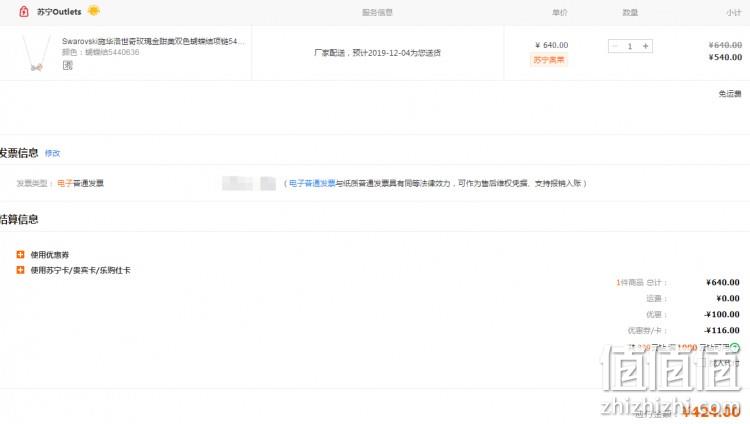
Task: Click the 颜色：蝴蝶结5440636 attribute text
Action: [100, 52]
